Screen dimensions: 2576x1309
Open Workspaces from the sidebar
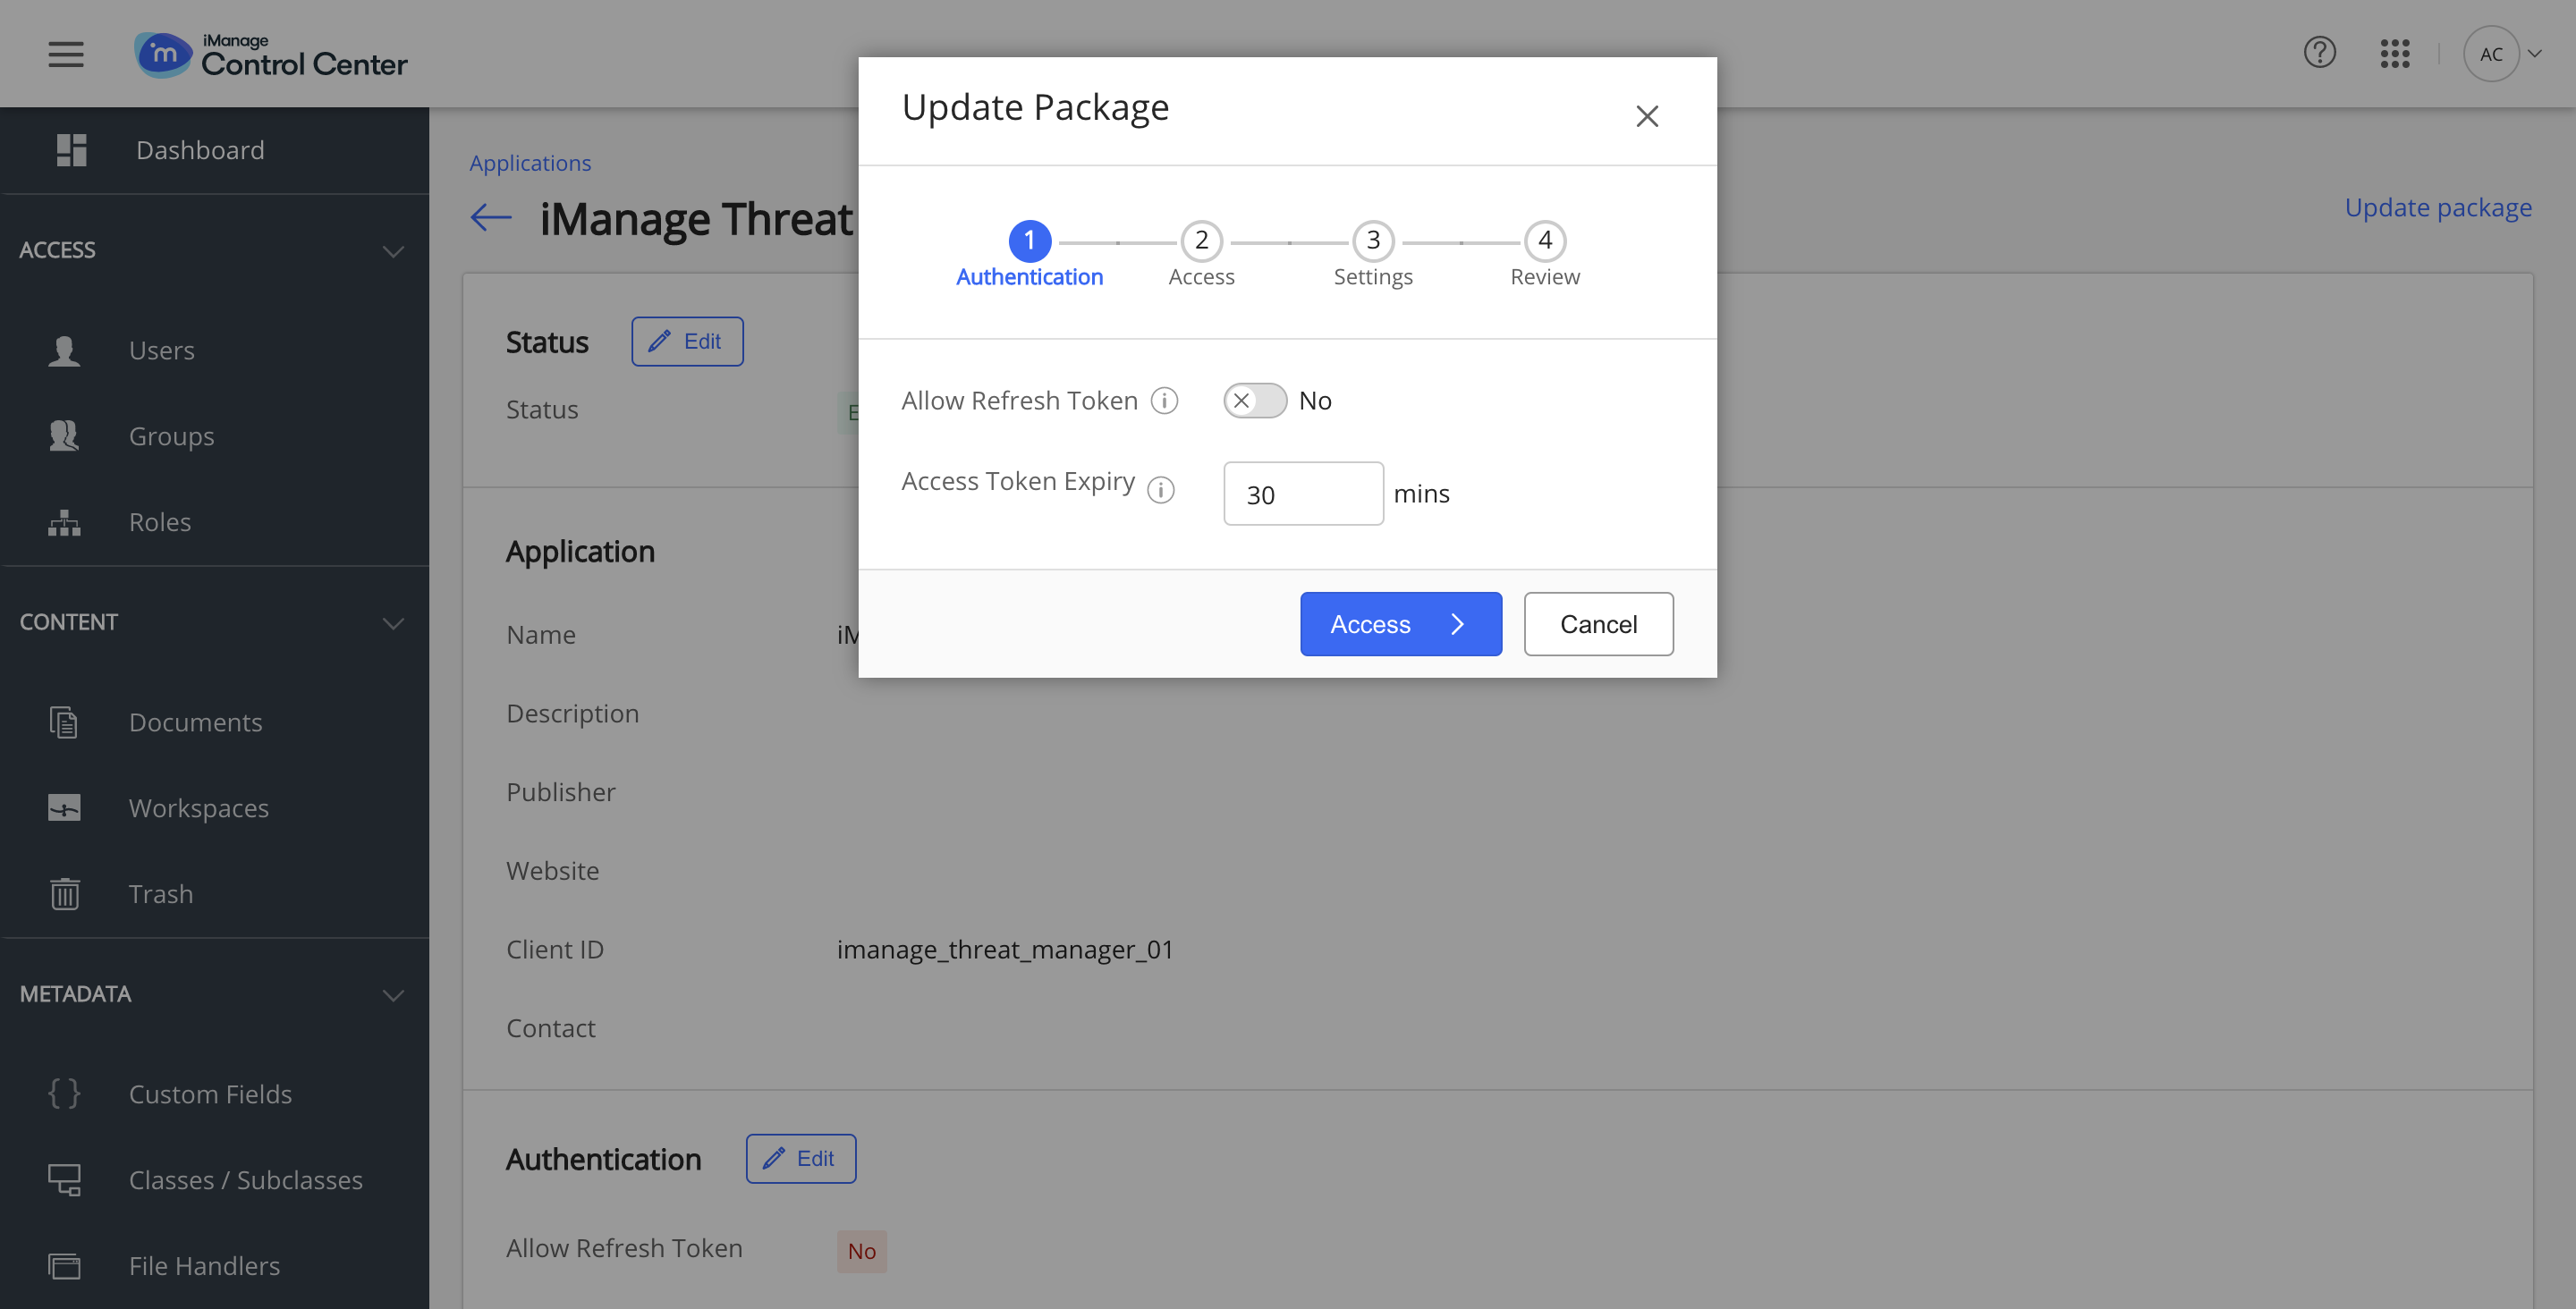197,808
